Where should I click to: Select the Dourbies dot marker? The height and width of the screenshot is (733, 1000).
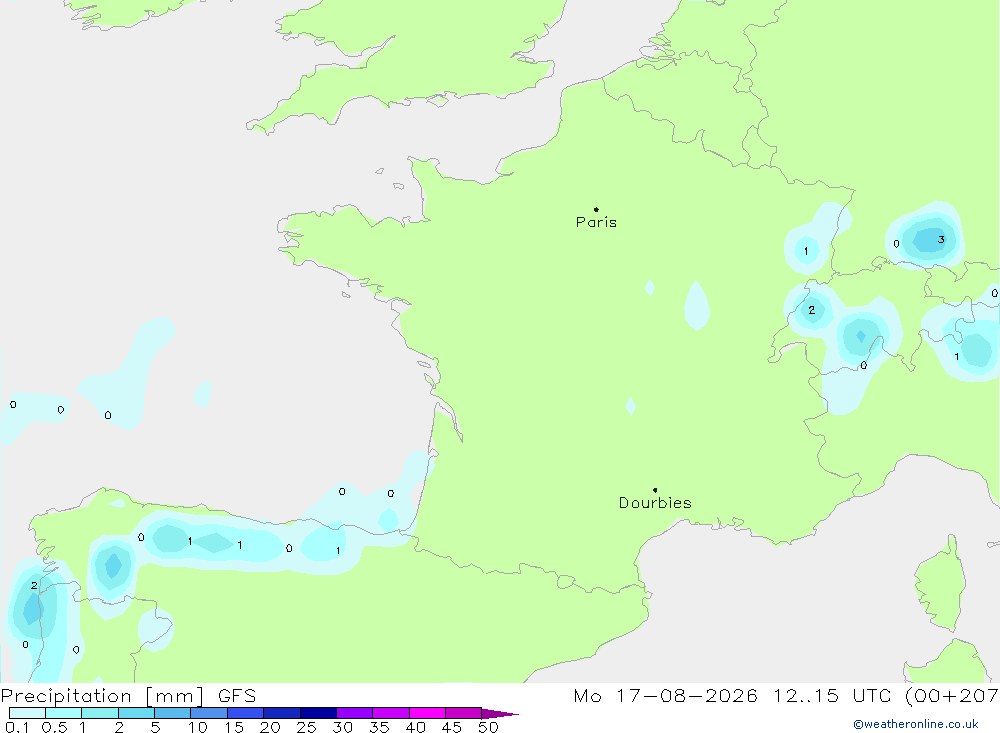click(655, 490)
